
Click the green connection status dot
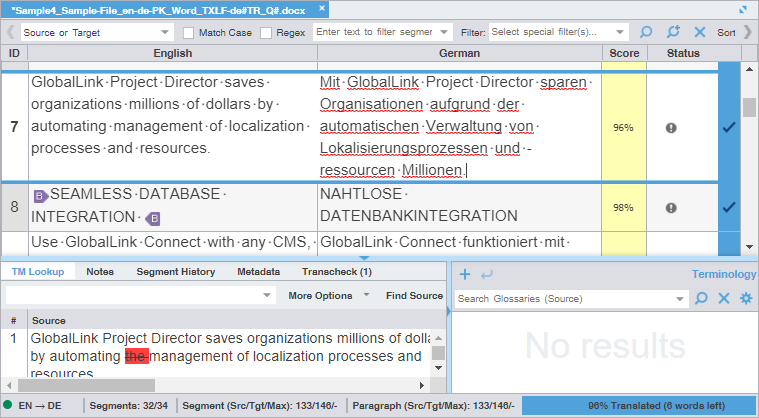pos(8,404)
